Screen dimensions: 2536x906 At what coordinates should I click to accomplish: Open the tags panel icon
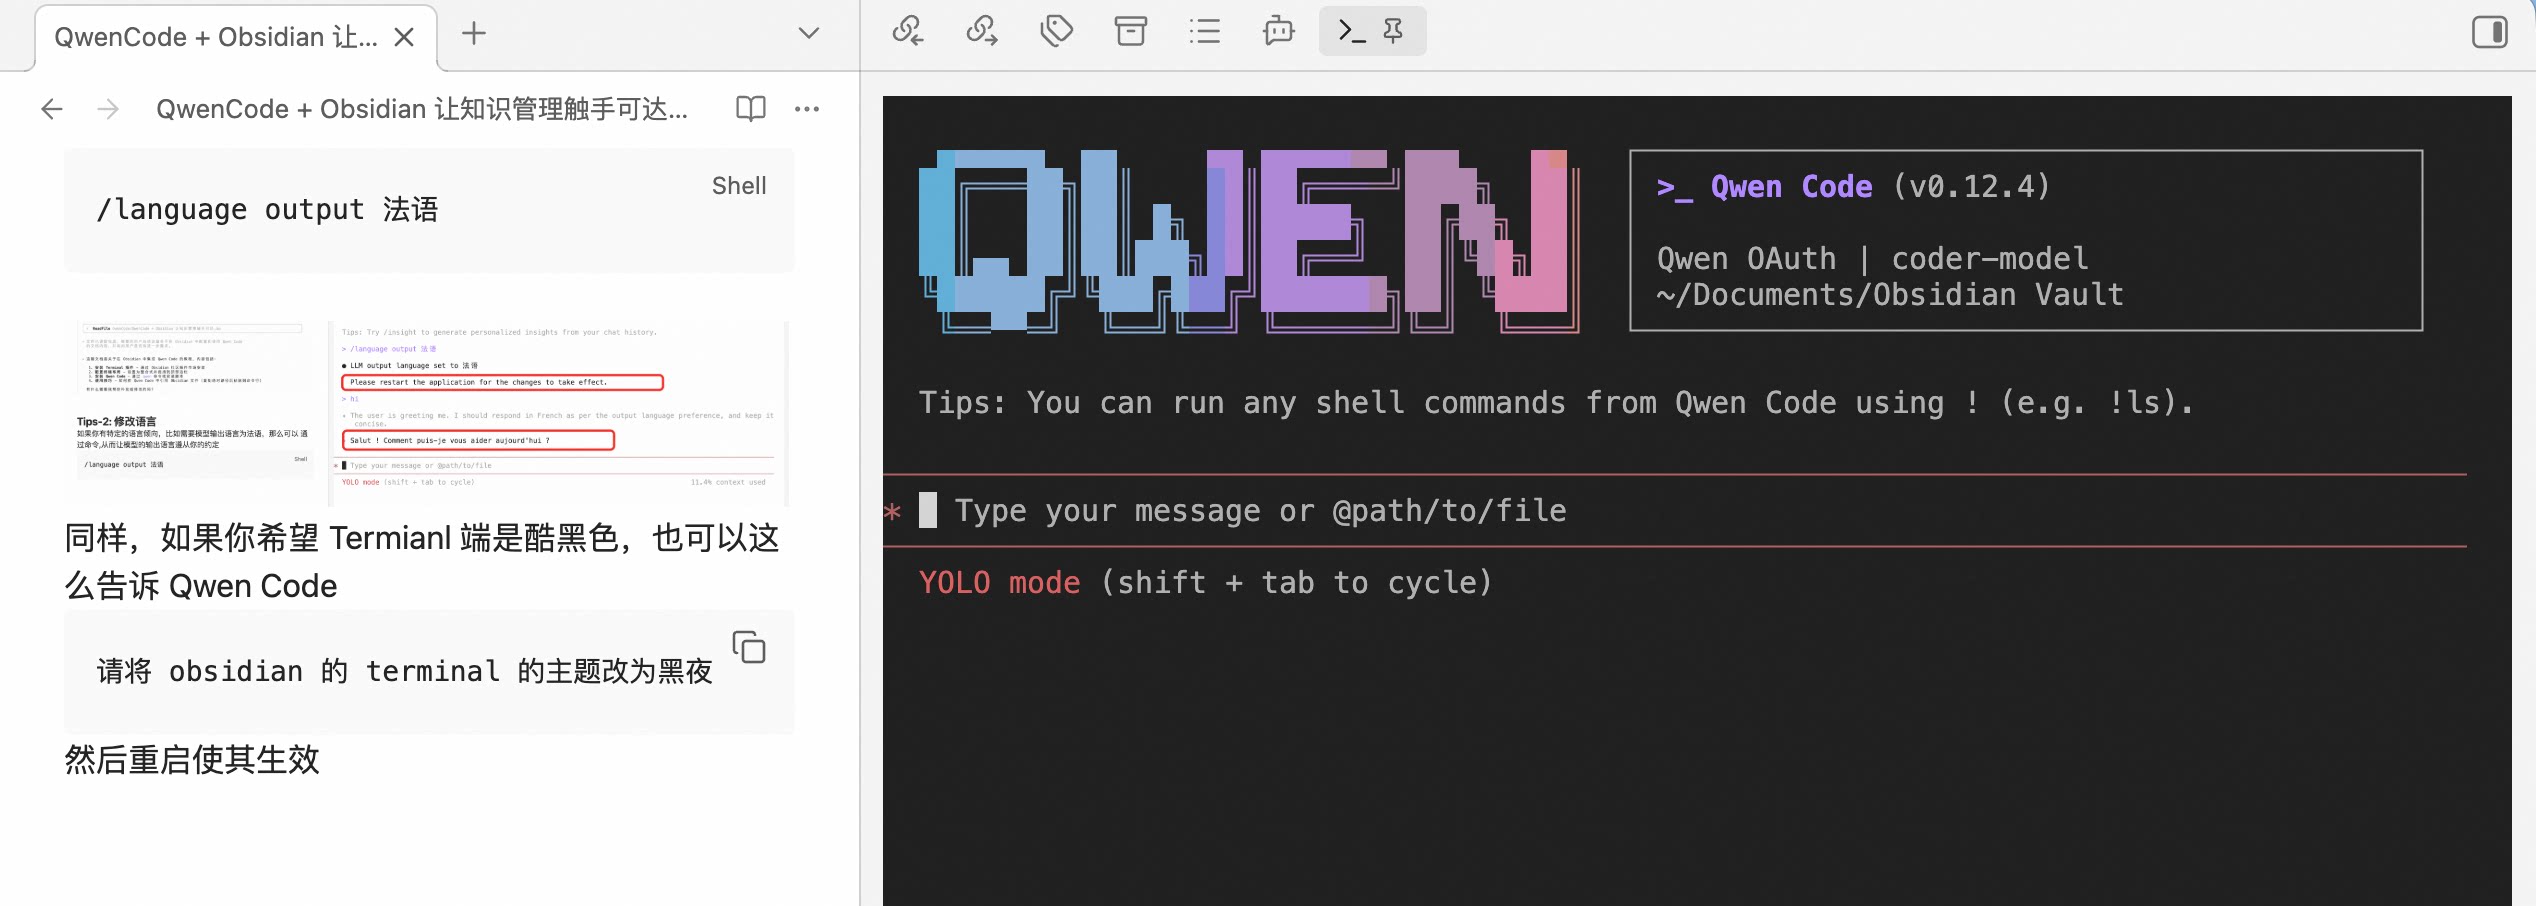tap(1056, 31)
